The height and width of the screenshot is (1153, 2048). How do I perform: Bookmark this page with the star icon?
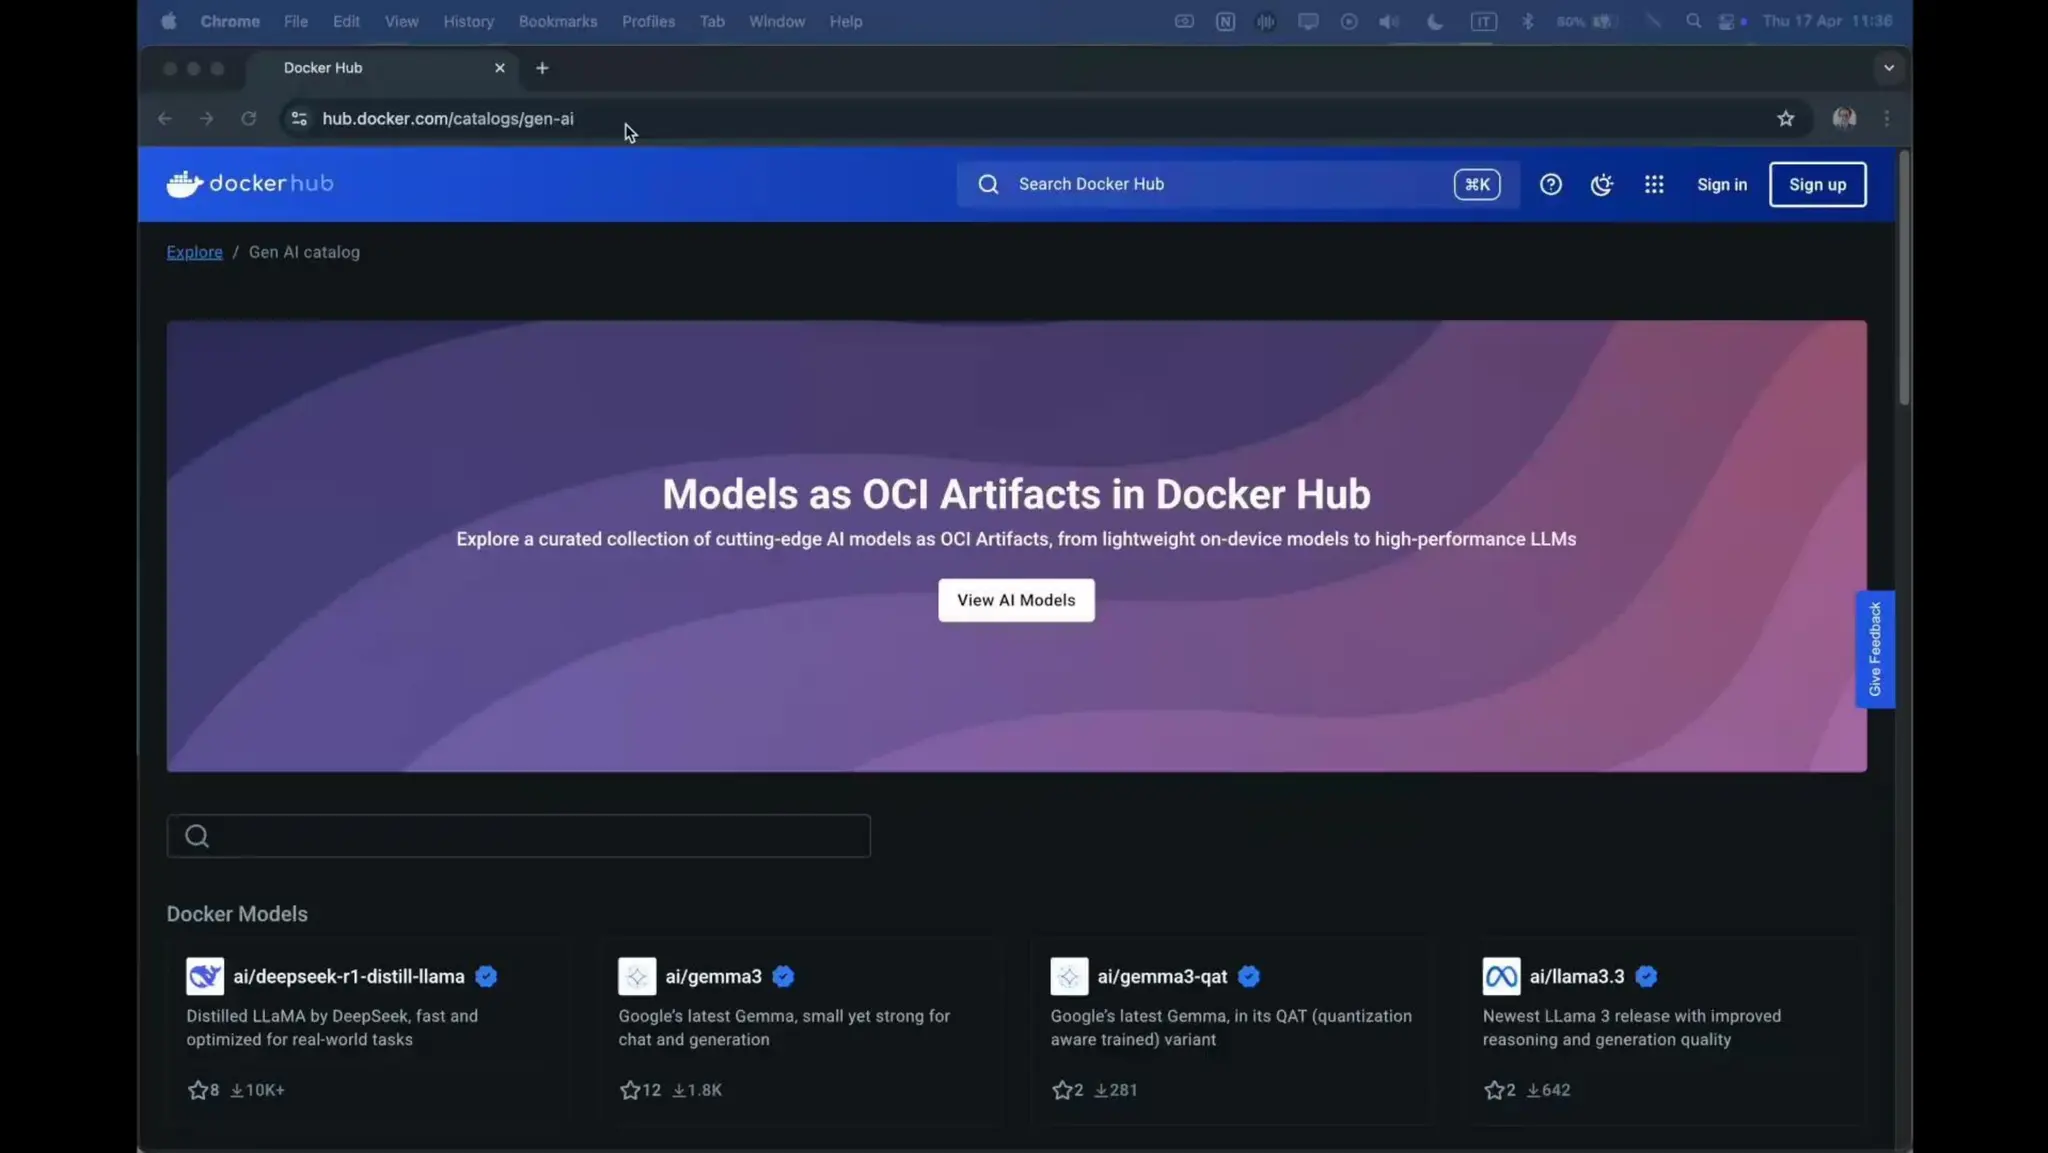click(x=1785, y=118)
